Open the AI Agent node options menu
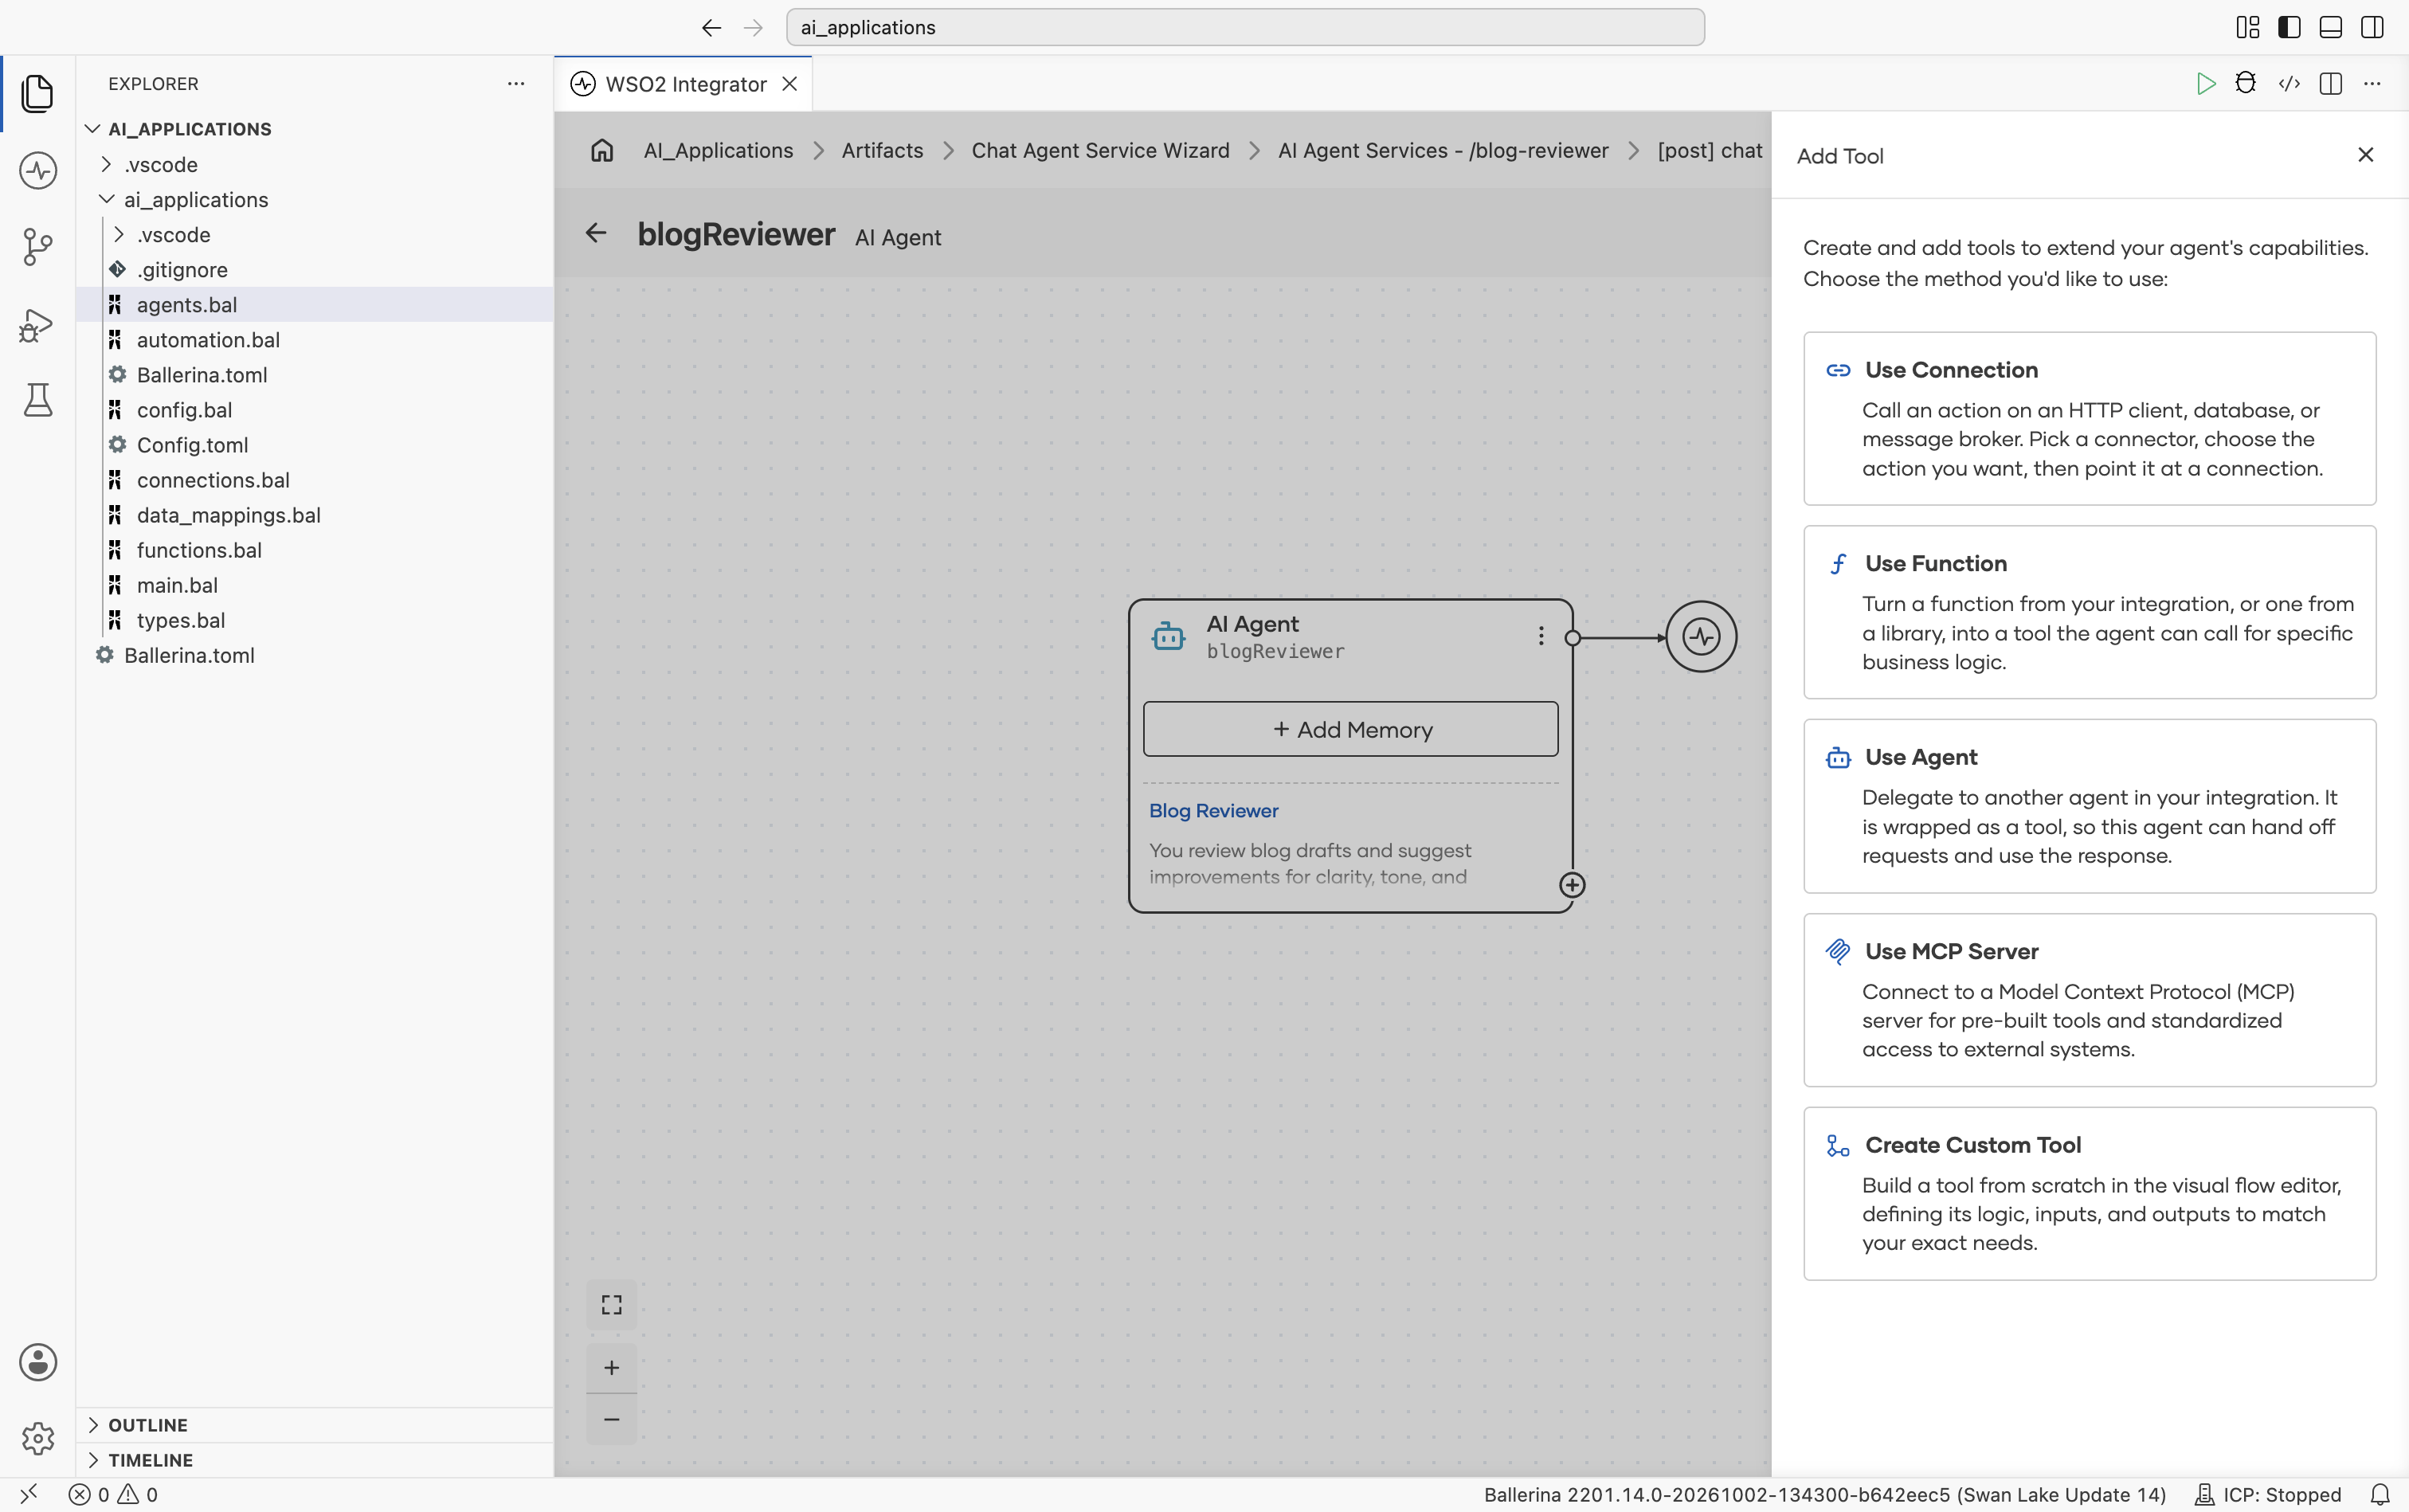The height and width of the screenshot is (1512, 2409). point(1541,636)
